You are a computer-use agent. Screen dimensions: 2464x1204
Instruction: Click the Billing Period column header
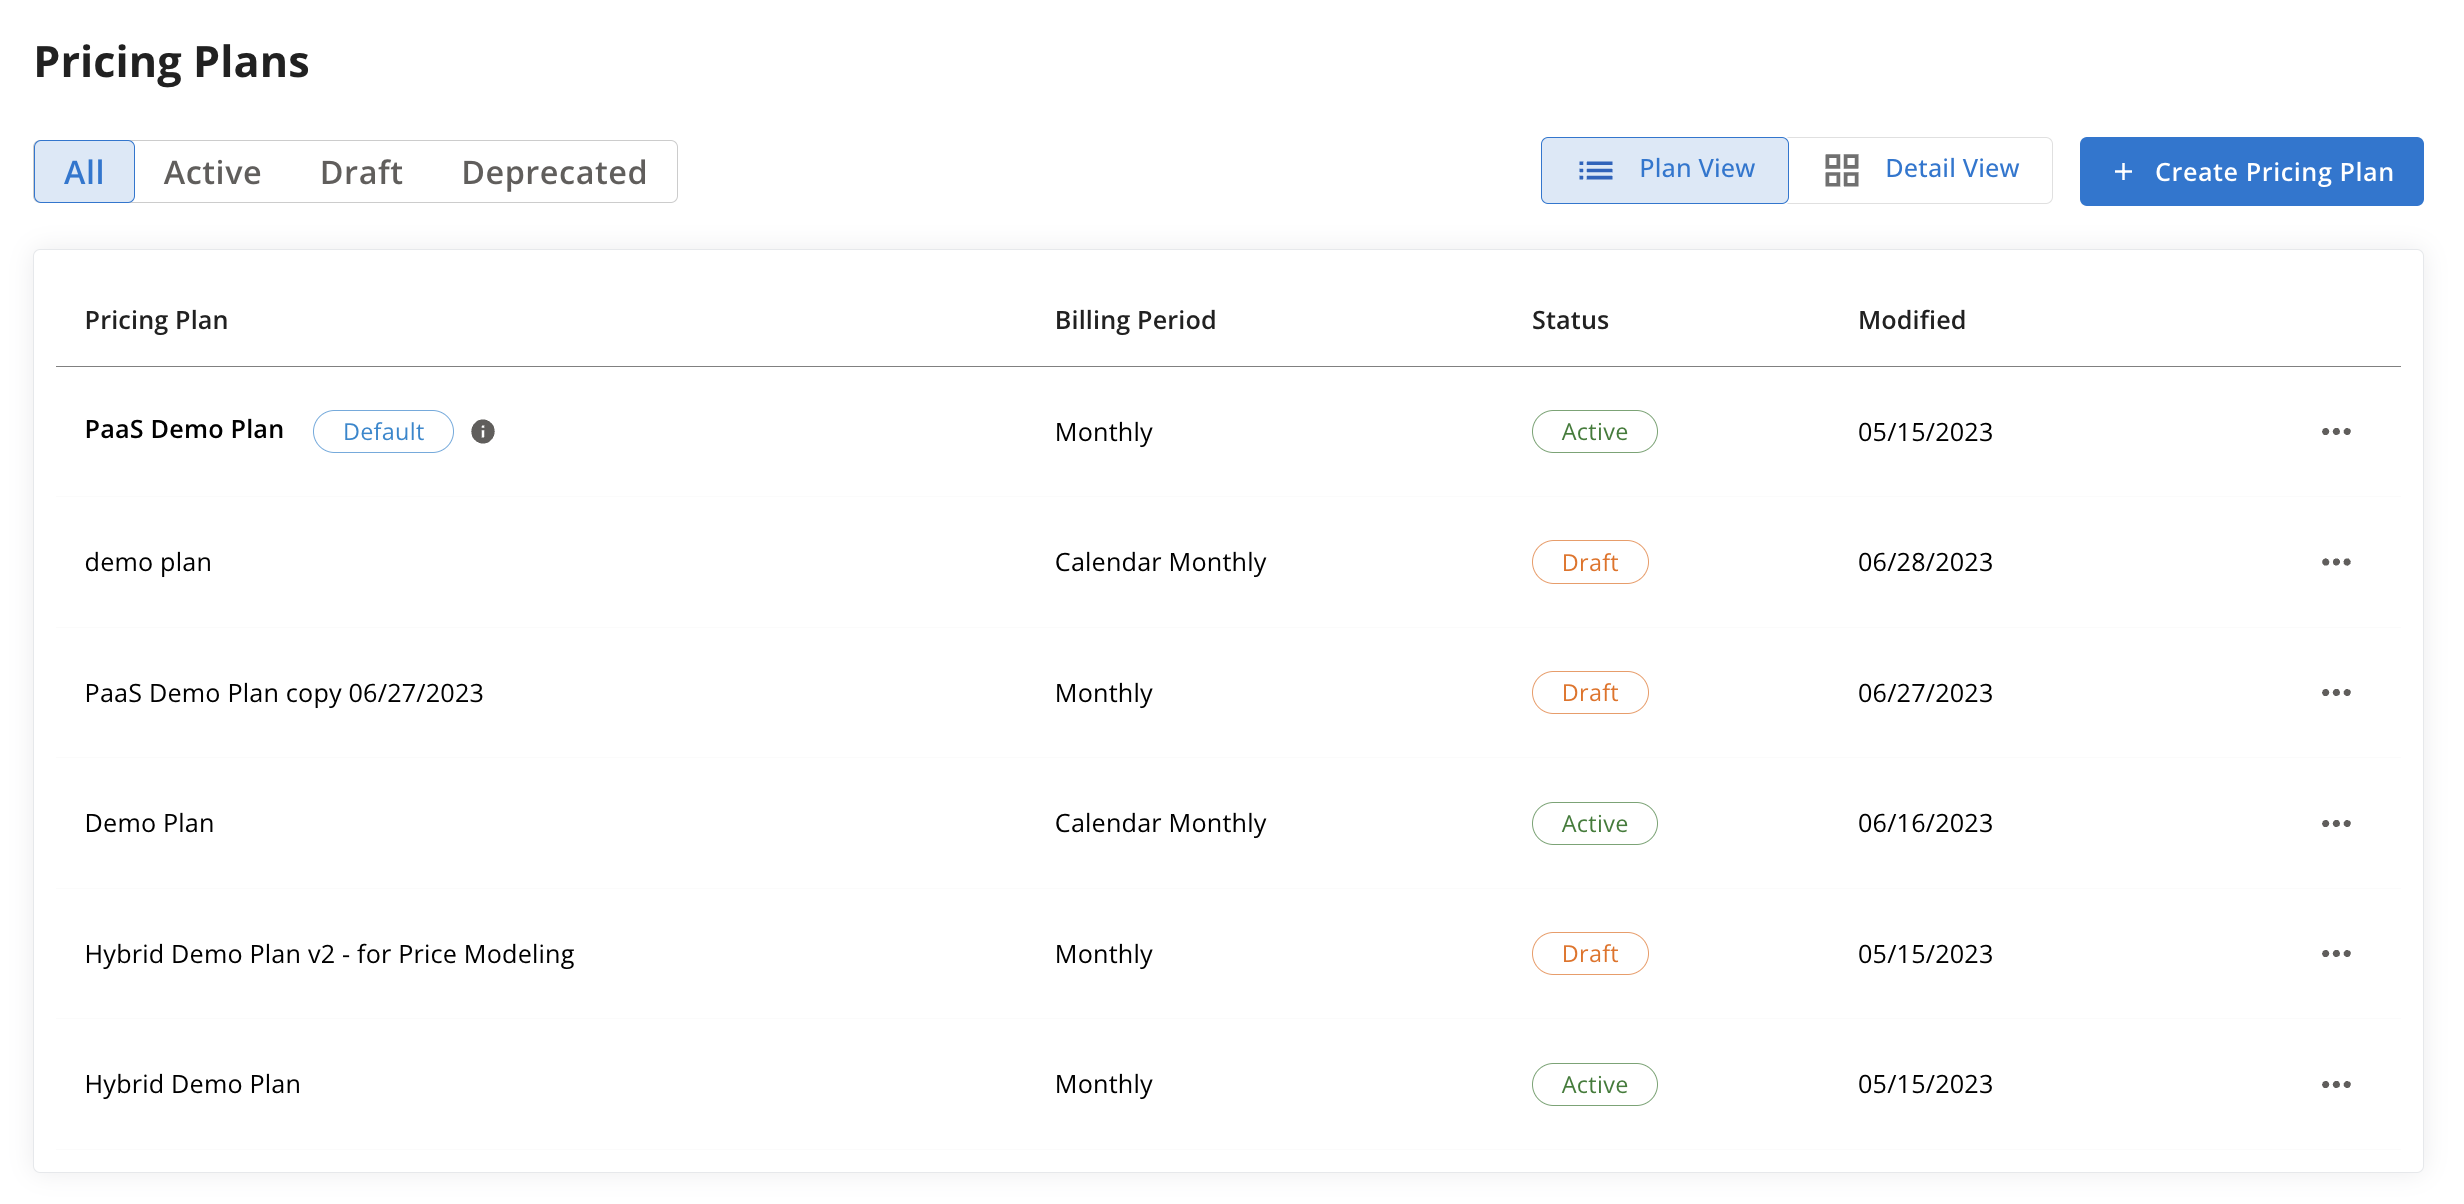tap(1134, 320)
